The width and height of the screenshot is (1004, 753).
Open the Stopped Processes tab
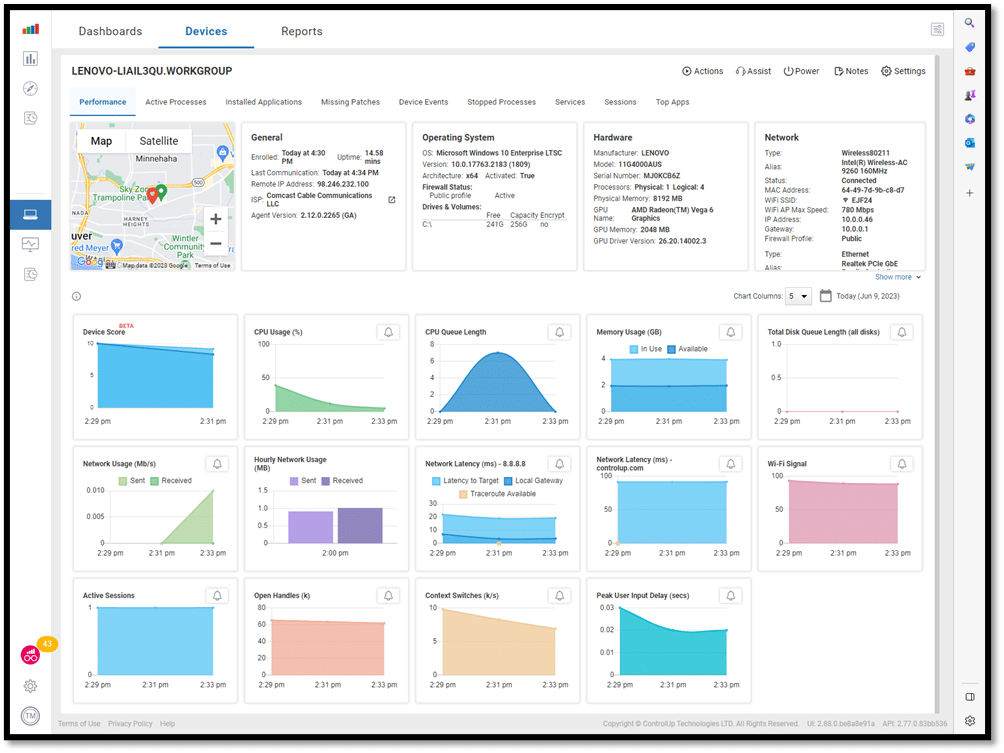pyautogui.click(x=501, y=102)
